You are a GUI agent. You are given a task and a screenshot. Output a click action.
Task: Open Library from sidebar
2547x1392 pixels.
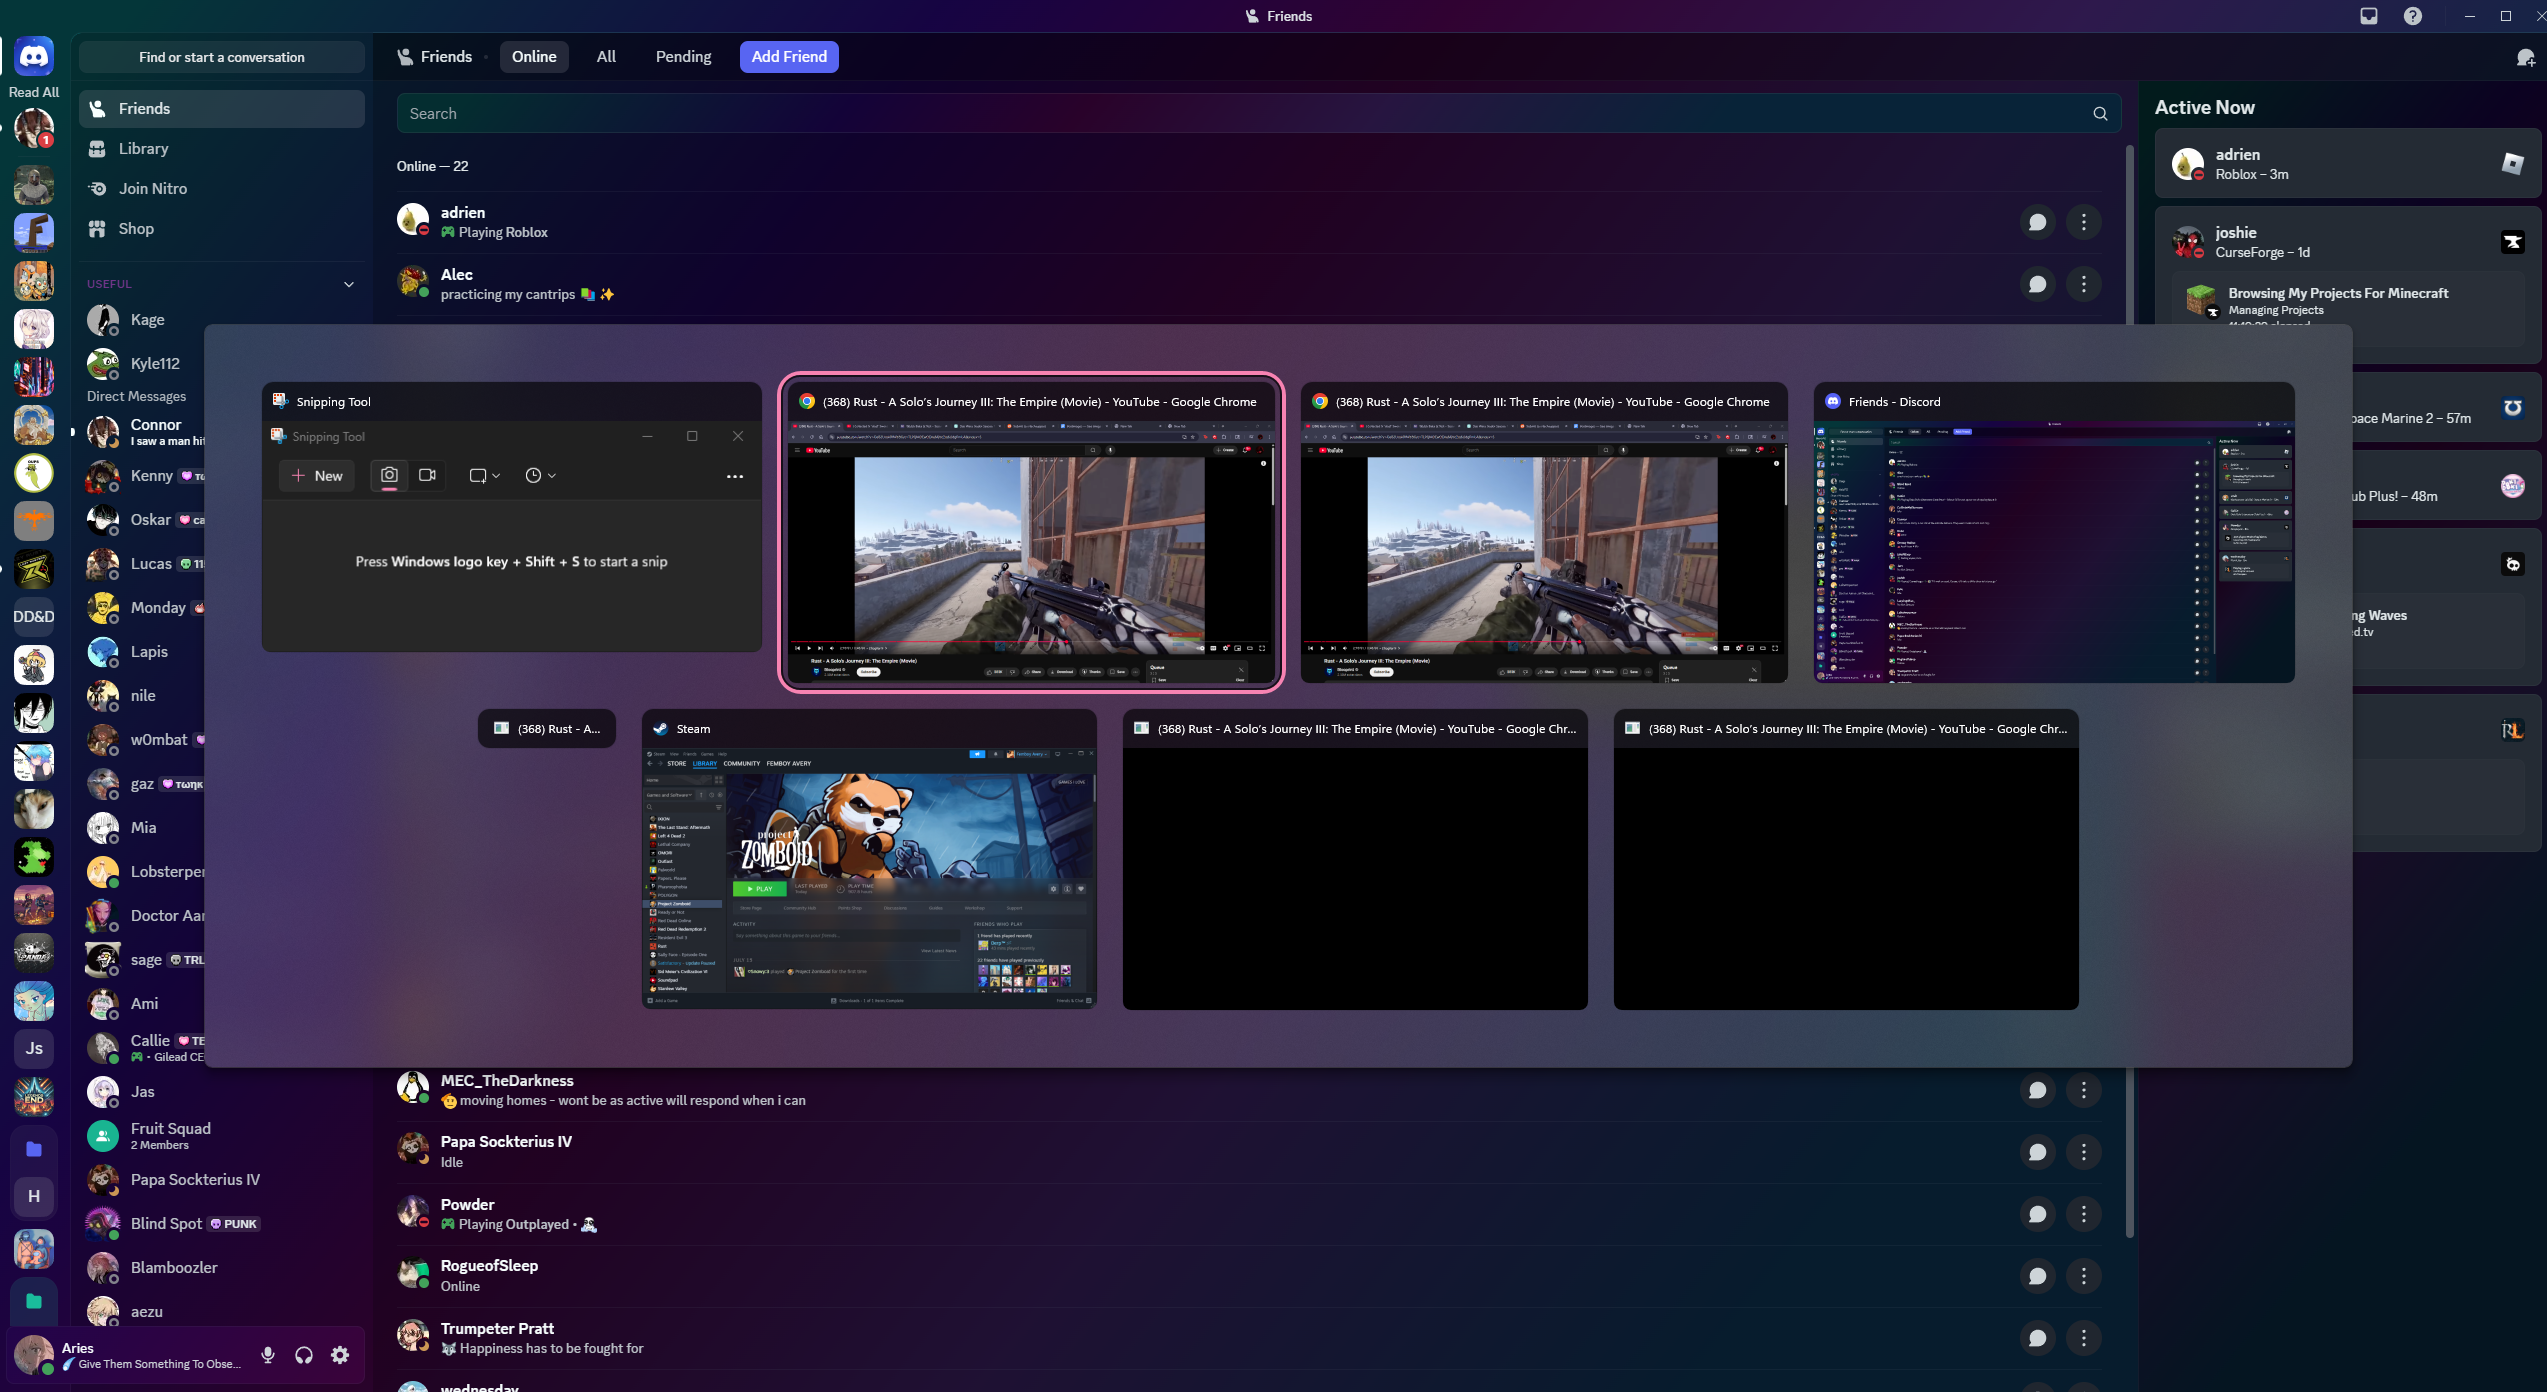pyautogui.click(x=222, y=149)
